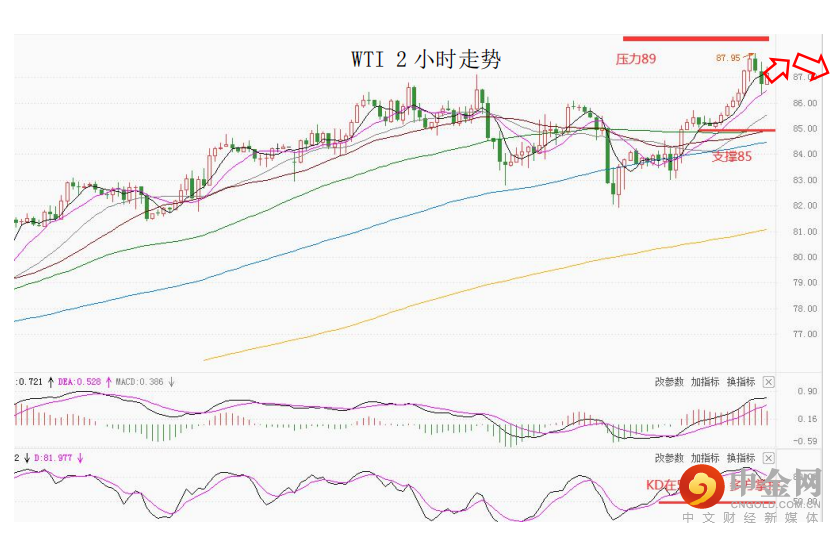This screenshot has width=836, height=536.
Task: Click the DEA:0.528 value label
Action: pos(79,382)
